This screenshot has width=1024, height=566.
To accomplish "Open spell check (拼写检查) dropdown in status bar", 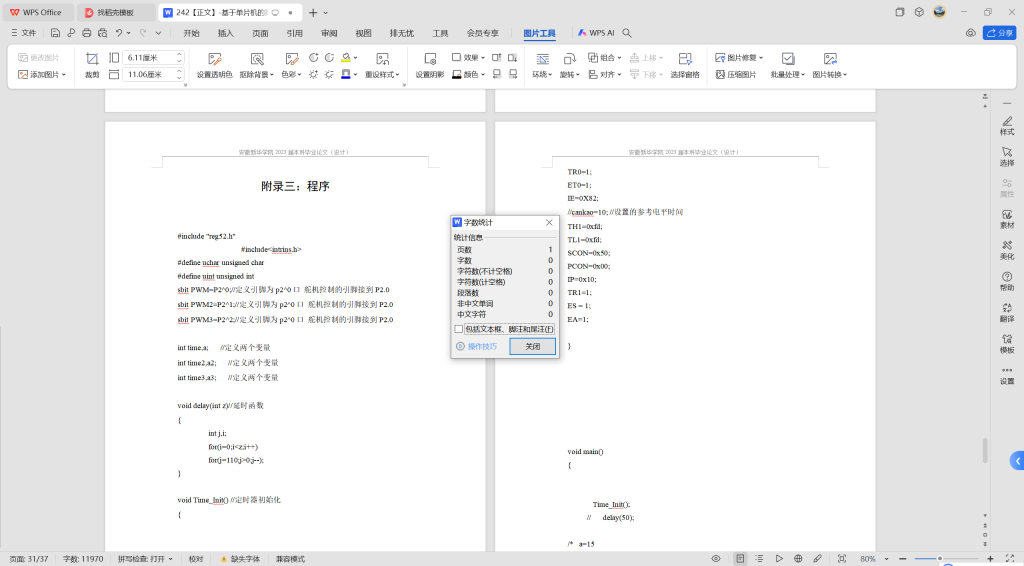I will tap(145, 559).
